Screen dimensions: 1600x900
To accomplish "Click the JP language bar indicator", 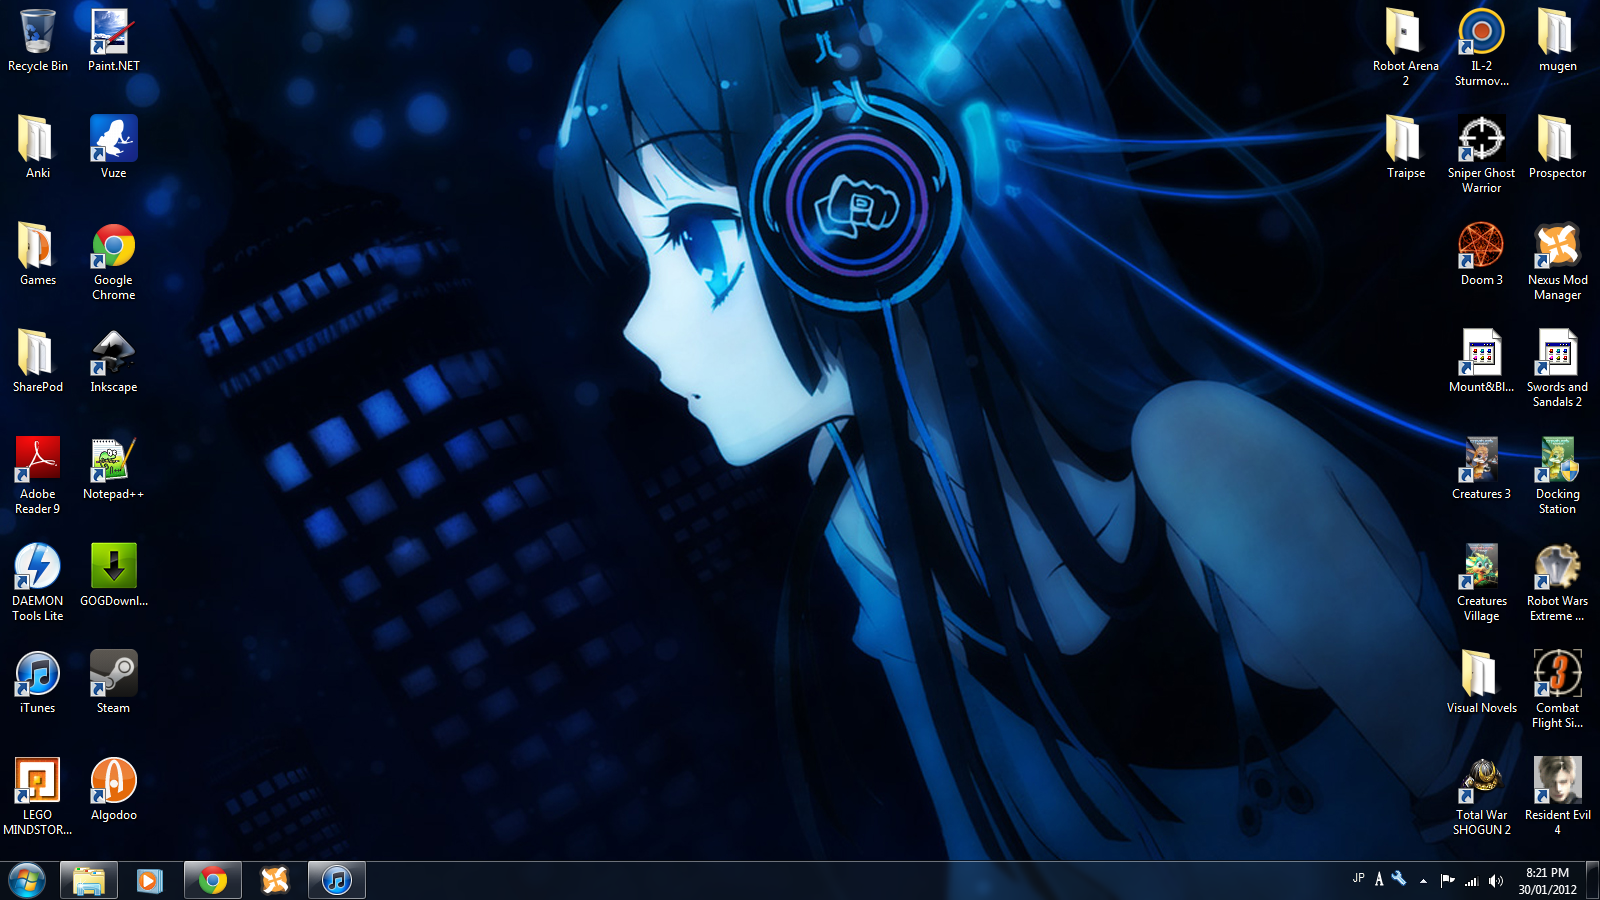I will (x=1358, y=878).
